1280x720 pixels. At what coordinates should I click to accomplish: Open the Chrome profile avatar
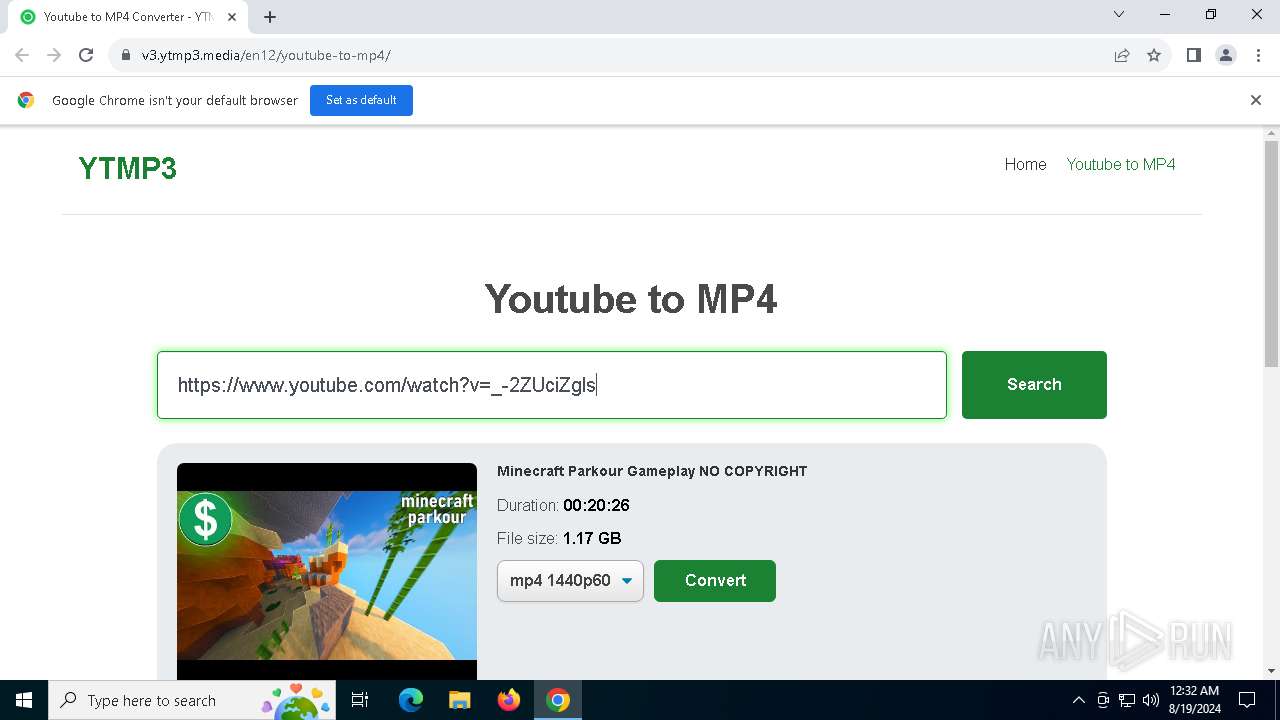(1226, 55)
